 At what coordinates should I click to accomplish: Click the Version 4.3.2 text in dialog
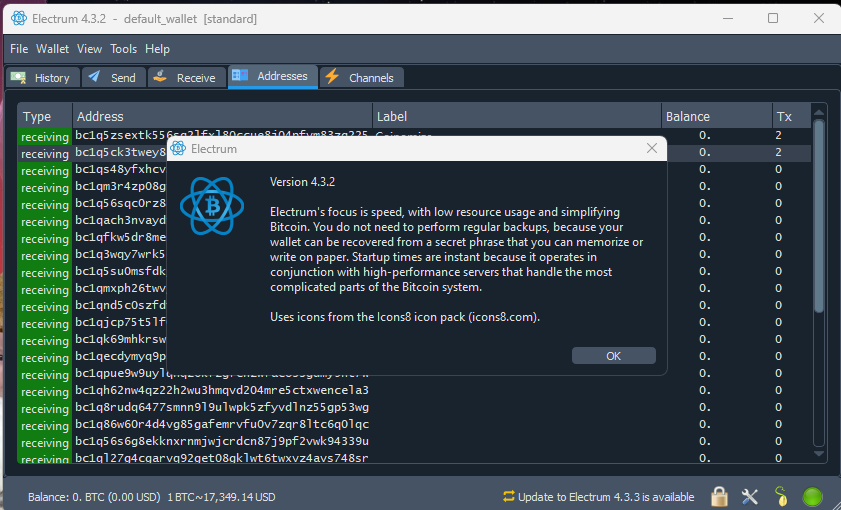(303, 182)
